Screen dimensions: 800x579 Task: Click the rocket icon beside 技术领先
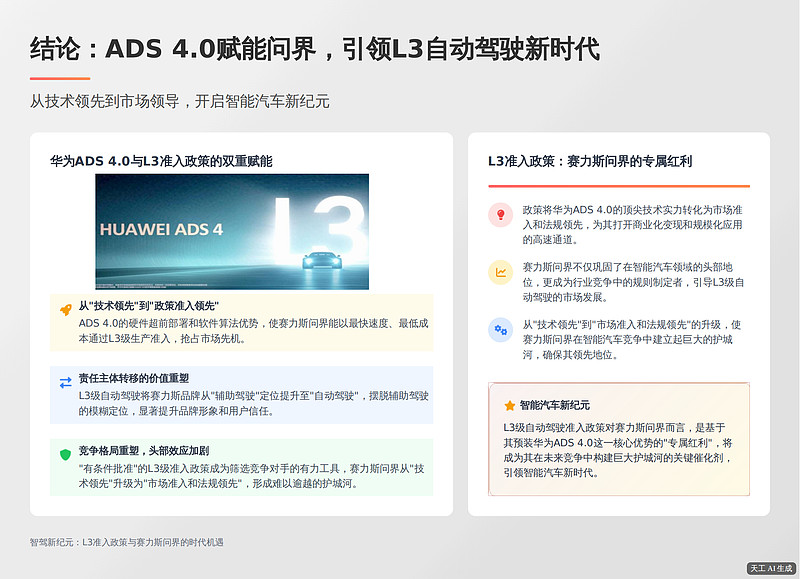point(66,309)
